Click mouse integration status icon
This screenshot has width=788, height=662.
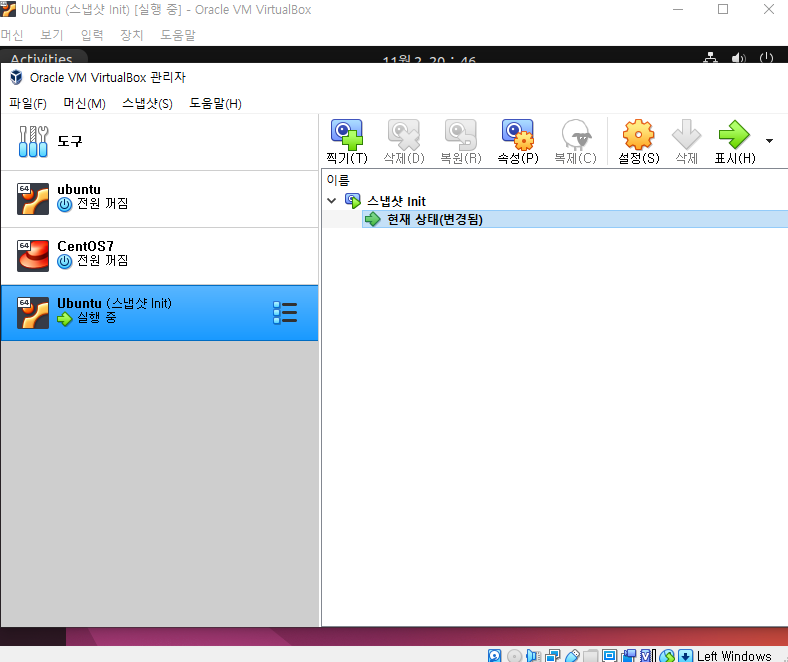667,655
